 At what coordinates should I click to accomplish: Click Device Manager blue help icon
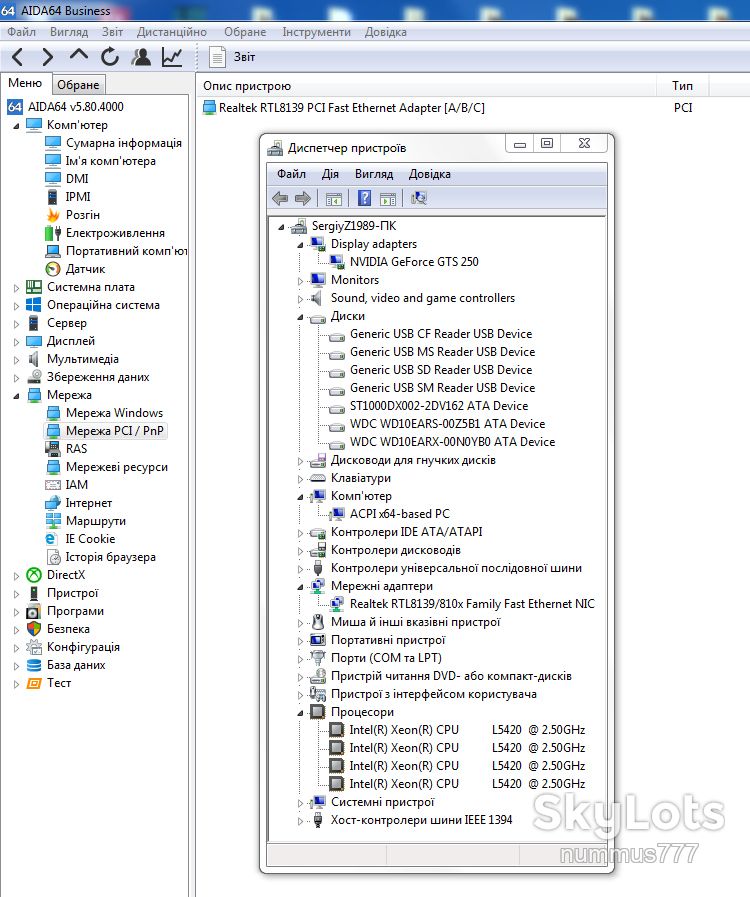[x=364, y=199]
